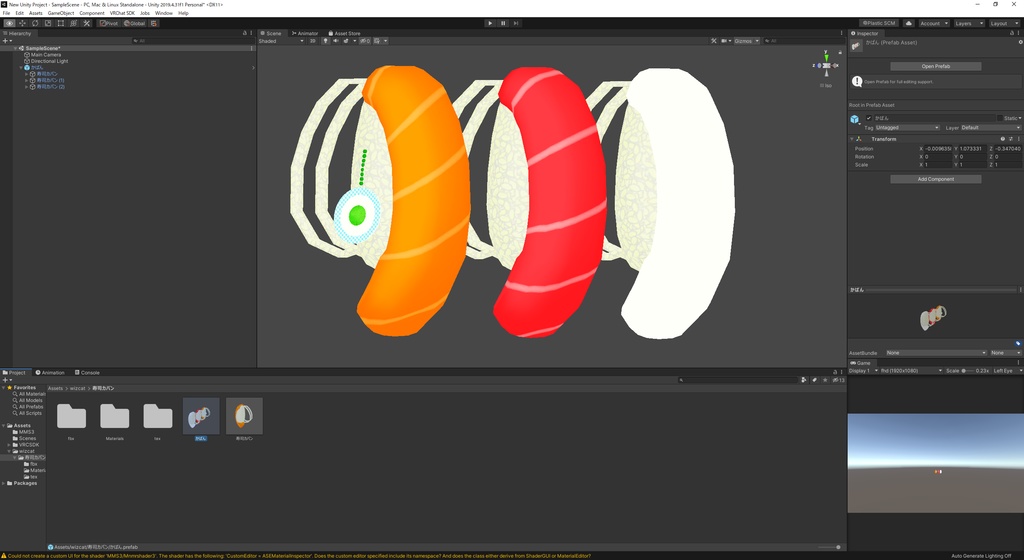Open the Layer Default dropdown
Image resolution: width=1024 pixels, height=560 pixels.
click(991, 128)
